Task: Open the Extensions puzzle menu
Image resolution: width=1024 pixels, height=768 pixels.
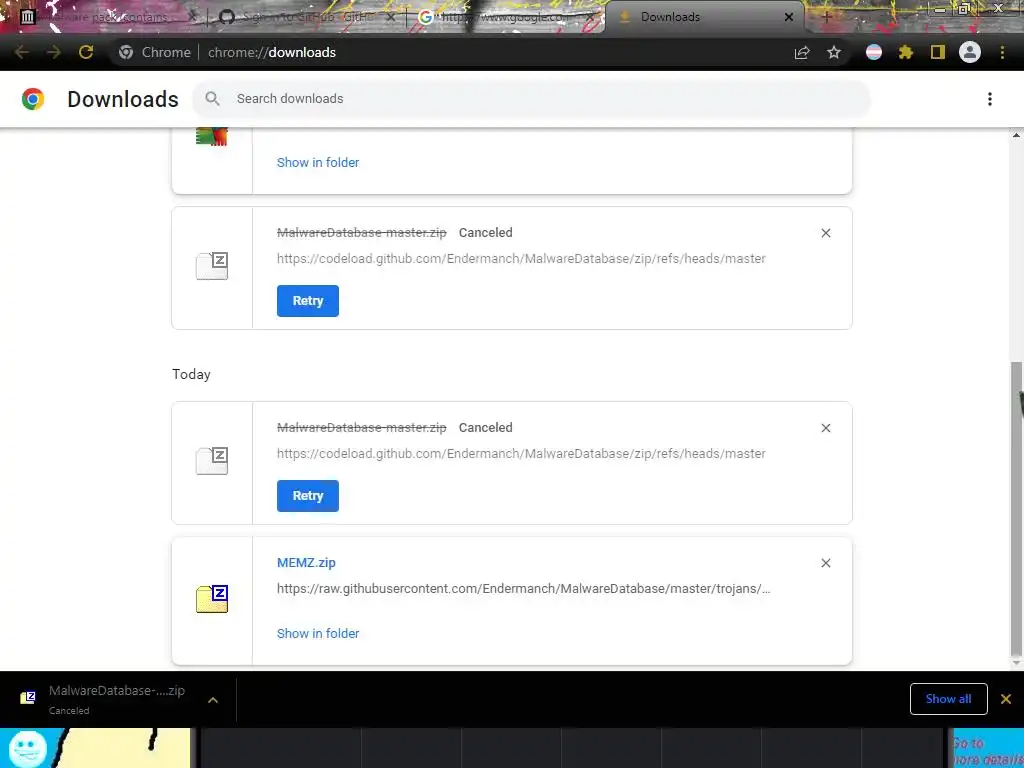Action: tap(906, 52)
